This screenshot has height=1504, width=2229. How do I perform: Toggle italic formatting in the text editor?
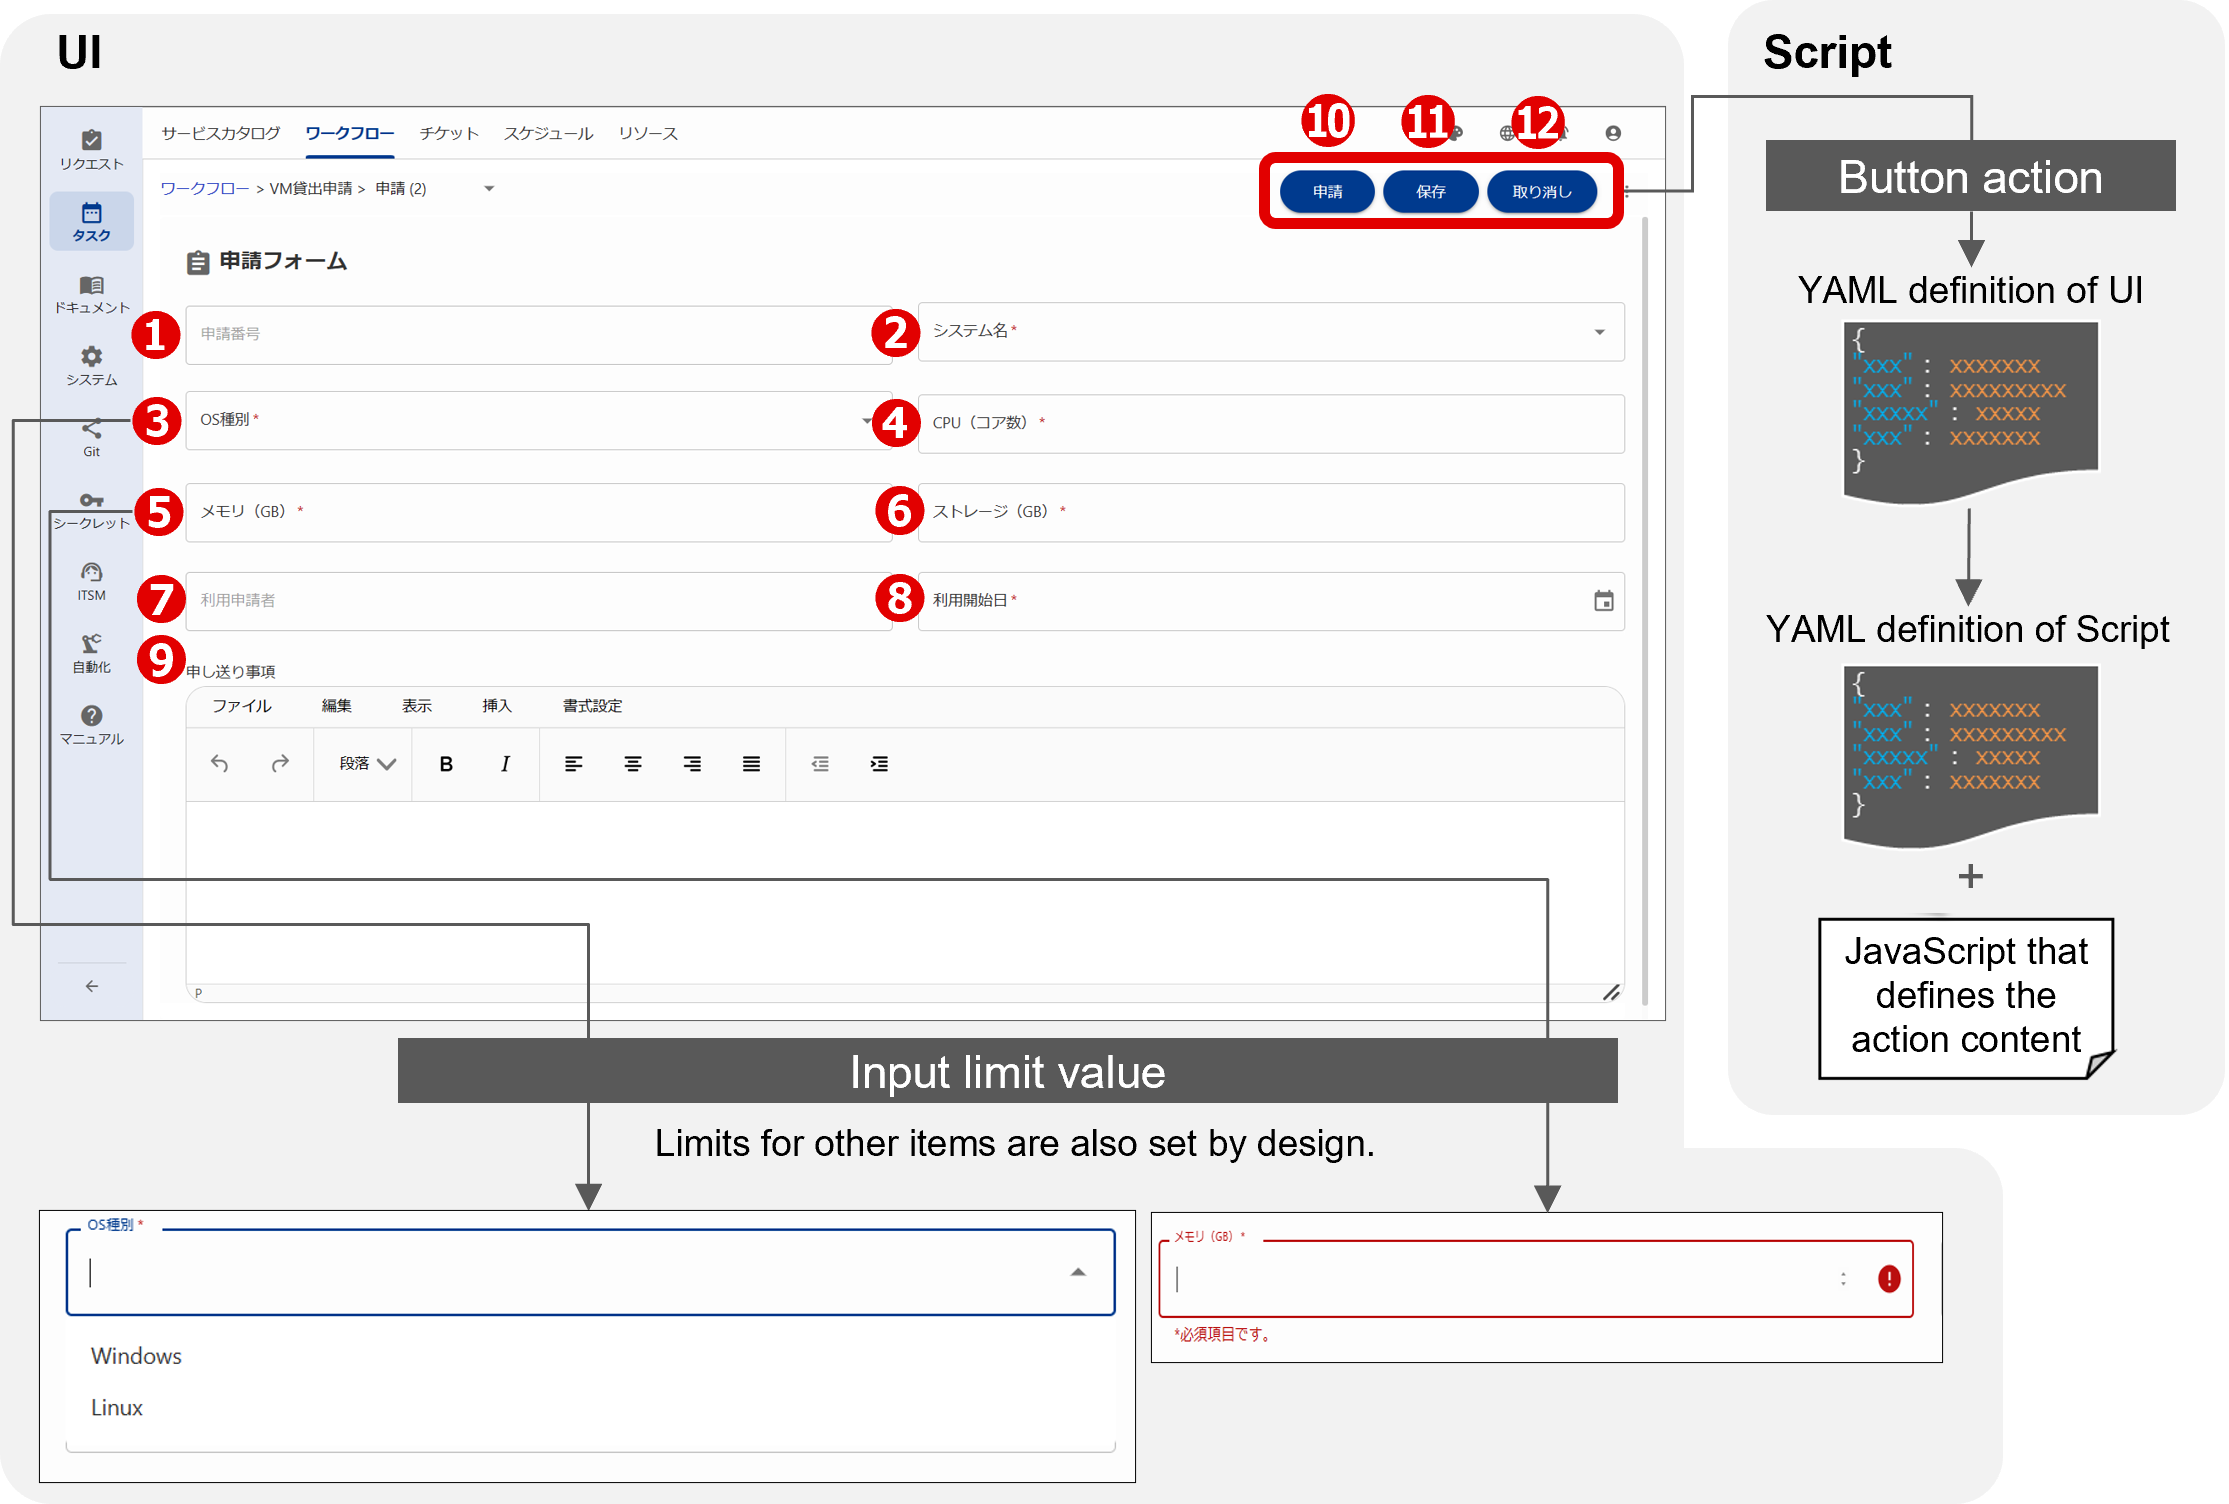(x=505, y=763)
